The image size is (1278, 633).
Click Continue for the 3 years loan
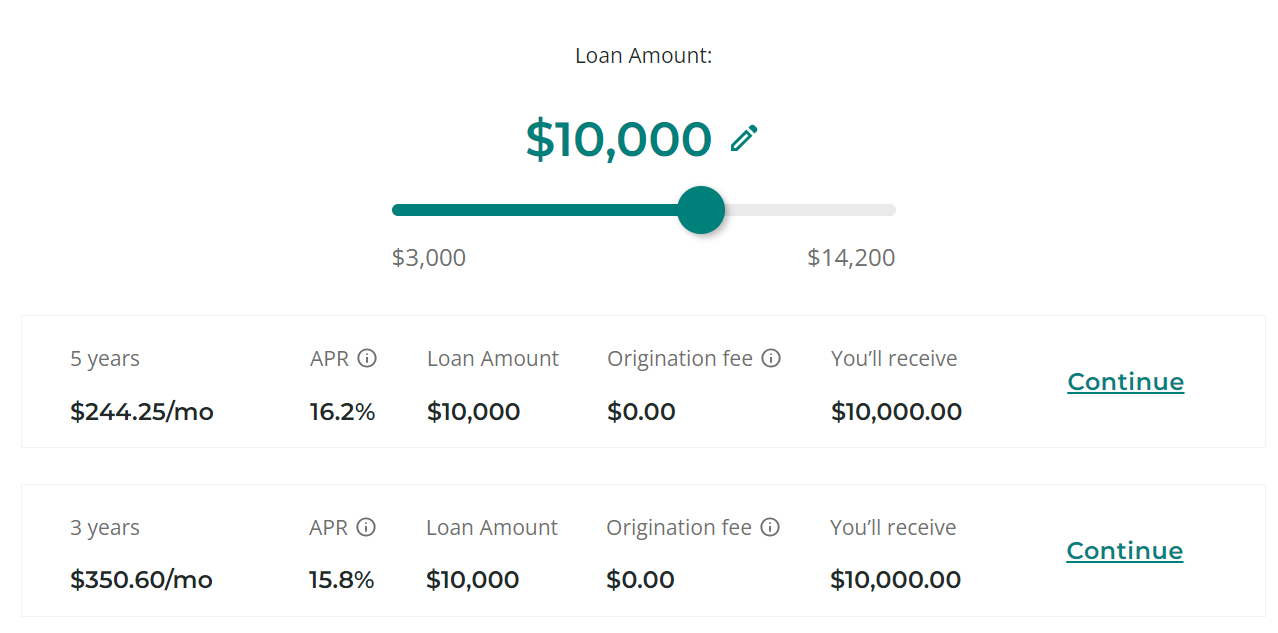coord(1125,551)
